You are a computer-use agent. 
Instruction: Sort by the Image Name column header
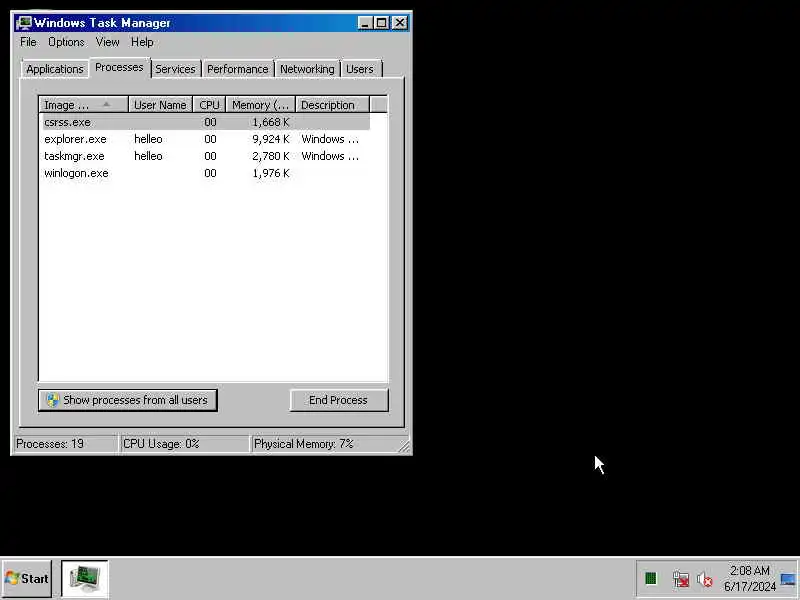click(84, 105)
